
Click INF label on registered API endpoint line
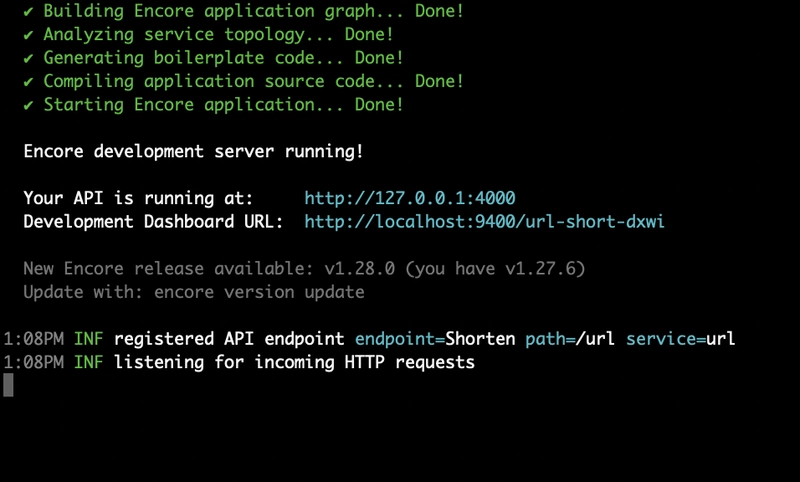(x=88, y=339)
